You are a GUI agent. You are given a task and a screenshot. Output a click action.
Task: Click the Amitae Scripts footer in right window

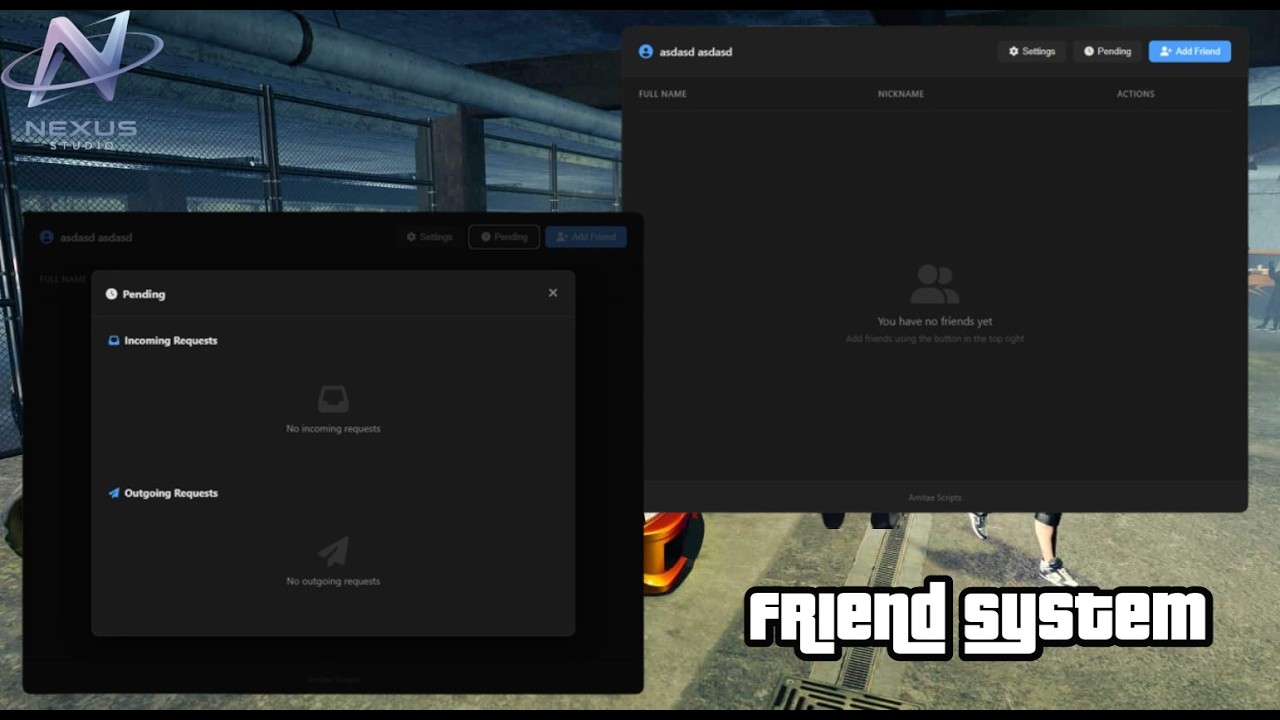pos(935,498)
